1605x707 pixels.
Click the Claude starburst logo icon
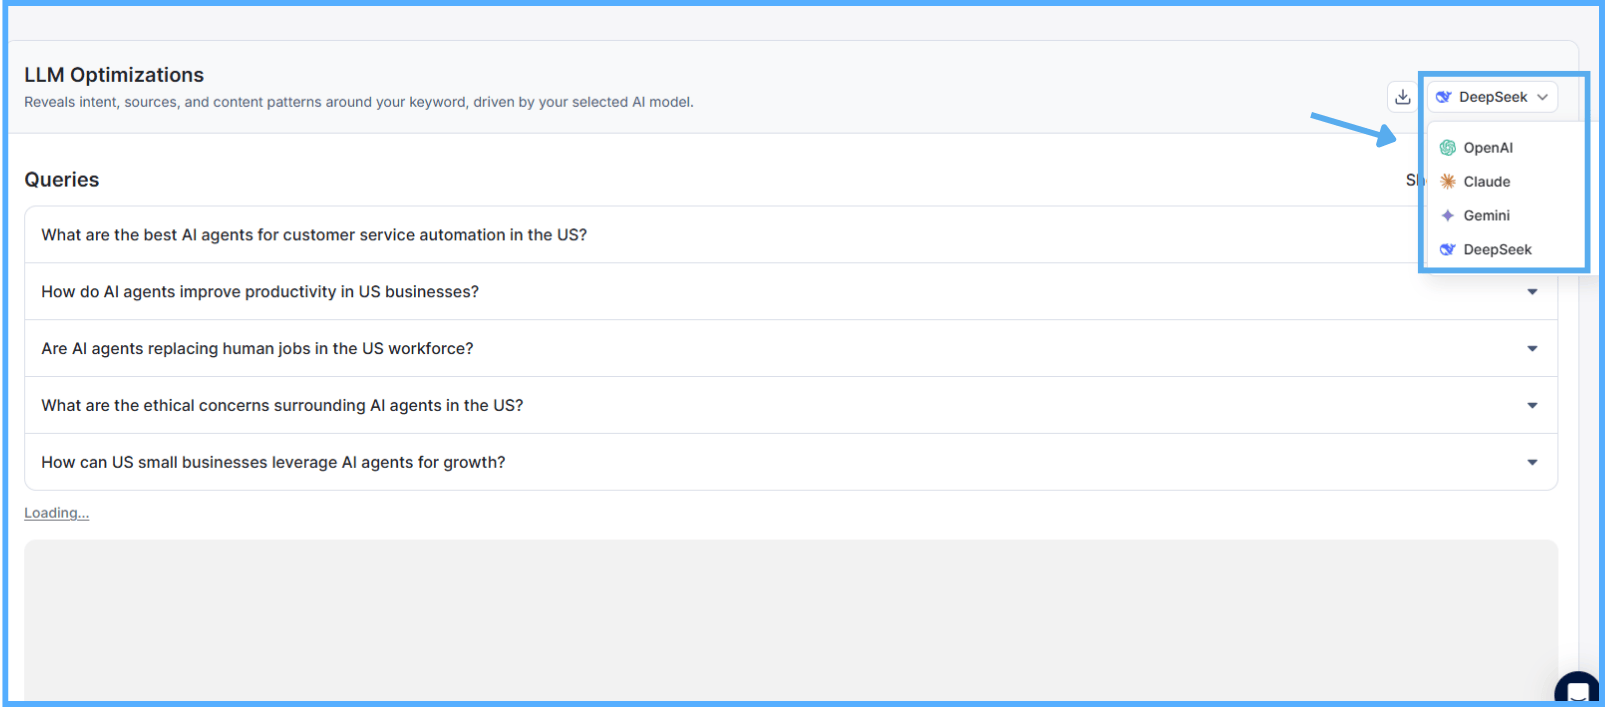1447,182
